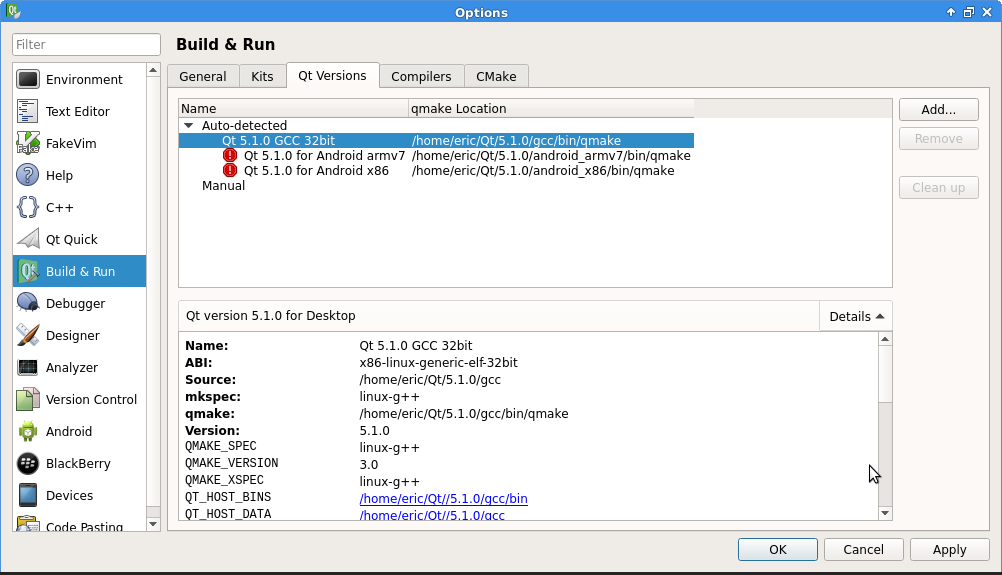Click the QMAKE_VERSION value 3.0
Image resolution: width=1002 pixels, height=575 pixels.
(x=369, y=464)
